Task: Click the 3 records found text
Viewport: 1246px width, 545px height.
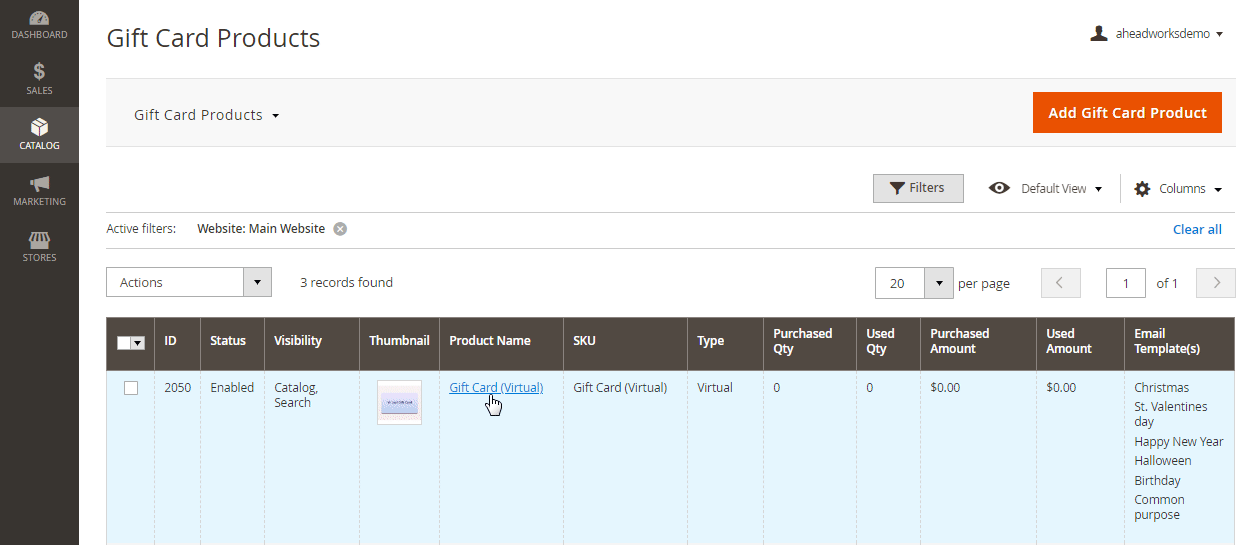Action: [346, 283]
